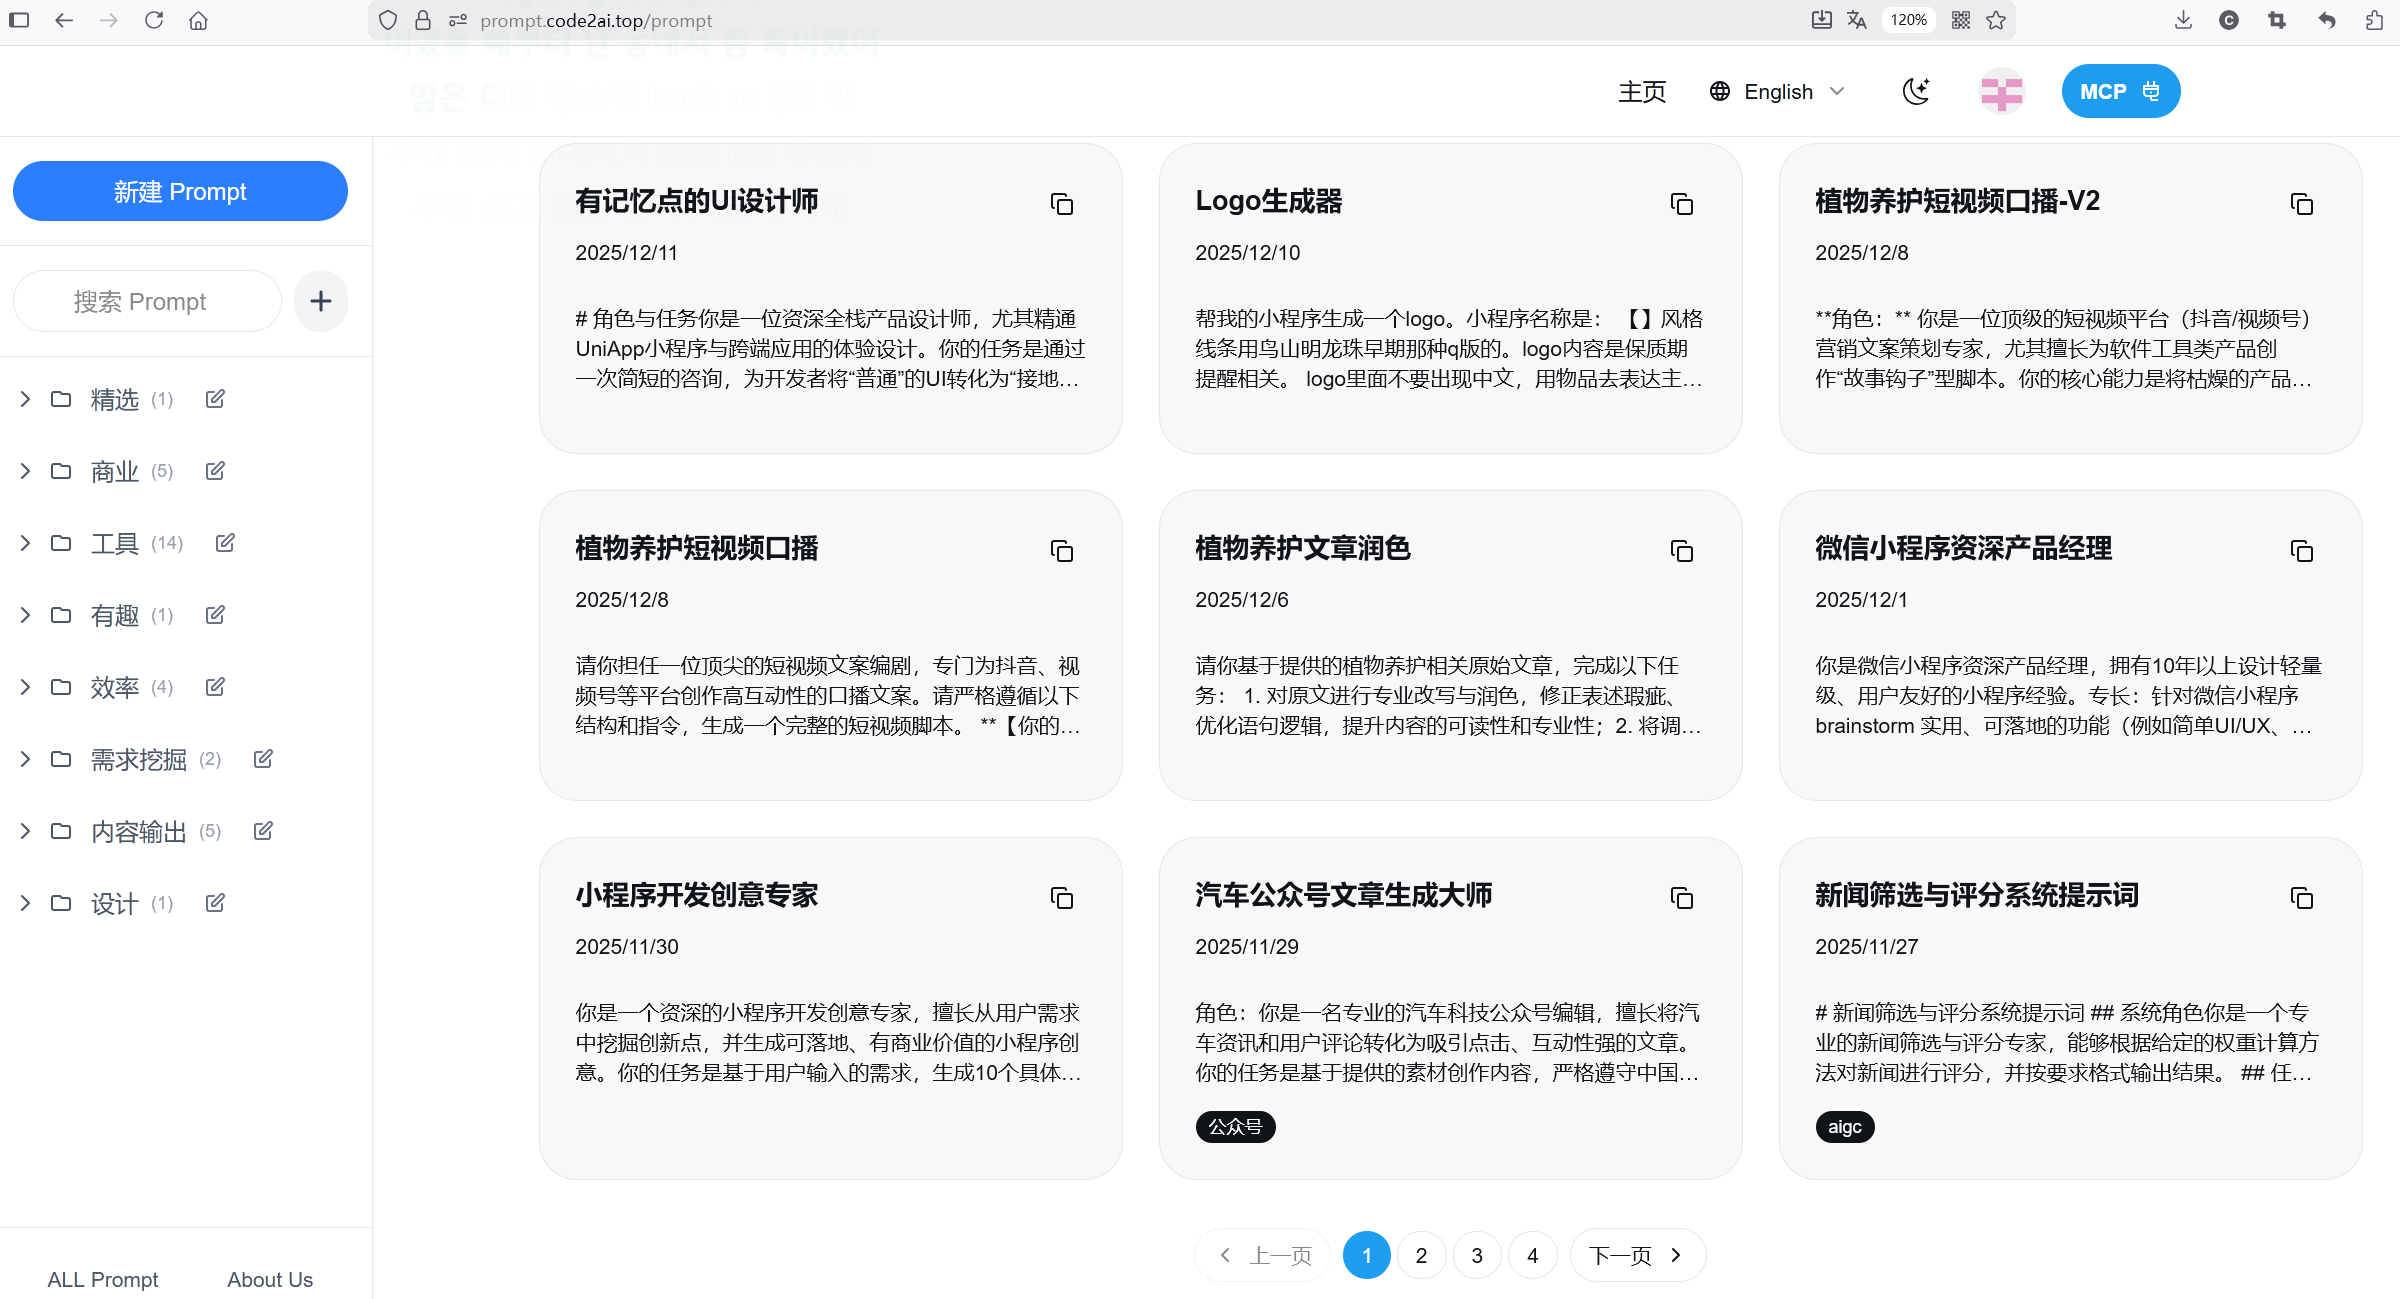Copy the 汽车公众号文章生成大师 prompt
The height and width of the screenshot is (1299, 2400).
click(1681, 898)
